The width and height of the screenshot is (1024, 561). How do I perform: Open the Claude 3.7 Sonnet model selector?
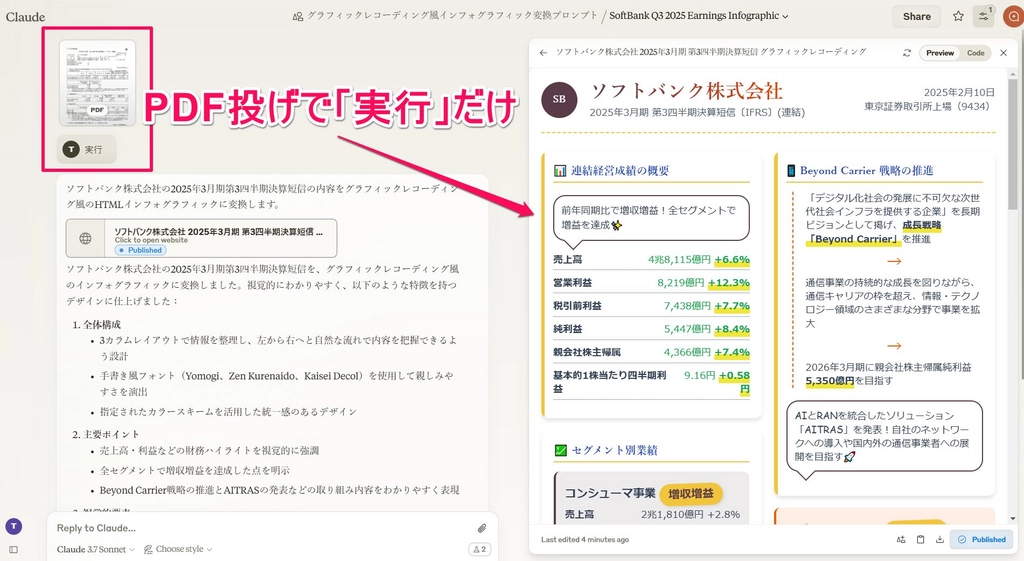(95, 549)
